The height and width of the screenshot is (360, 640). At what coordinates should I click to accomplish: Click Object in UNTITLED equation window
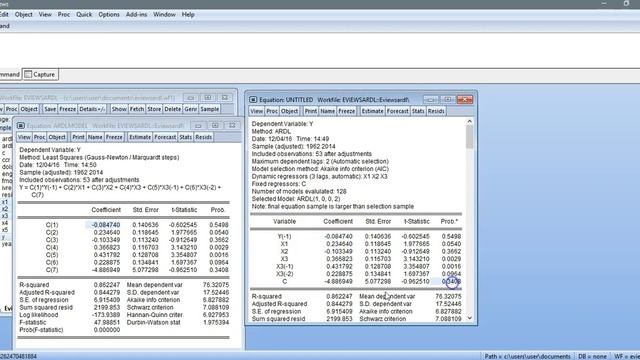(289, 111)
